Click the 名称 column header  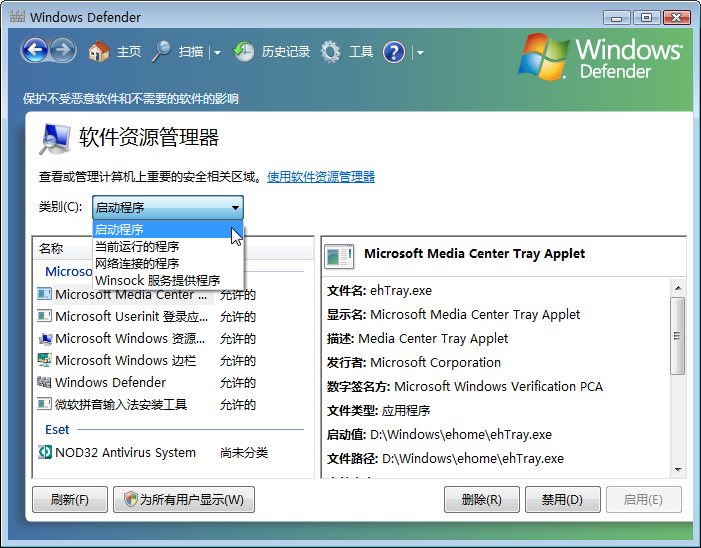coord(51,248)
